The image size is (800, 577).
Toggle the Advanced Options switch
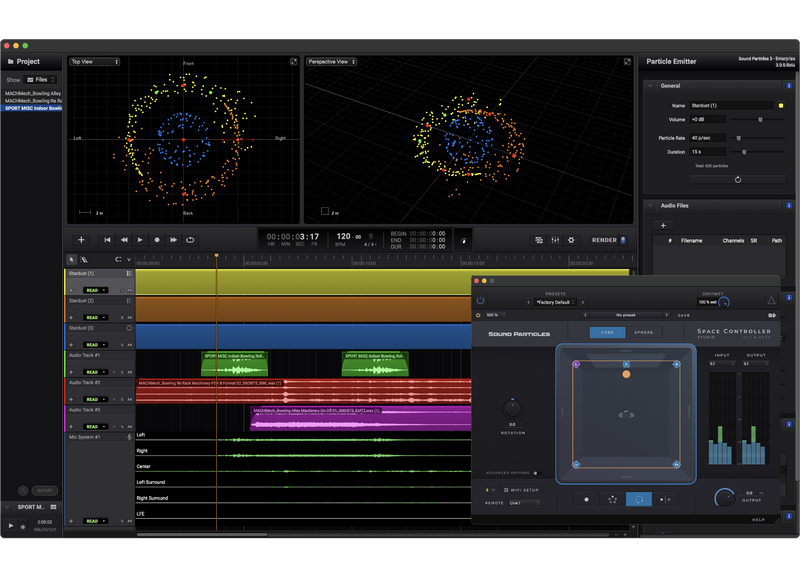click(536, 473)
